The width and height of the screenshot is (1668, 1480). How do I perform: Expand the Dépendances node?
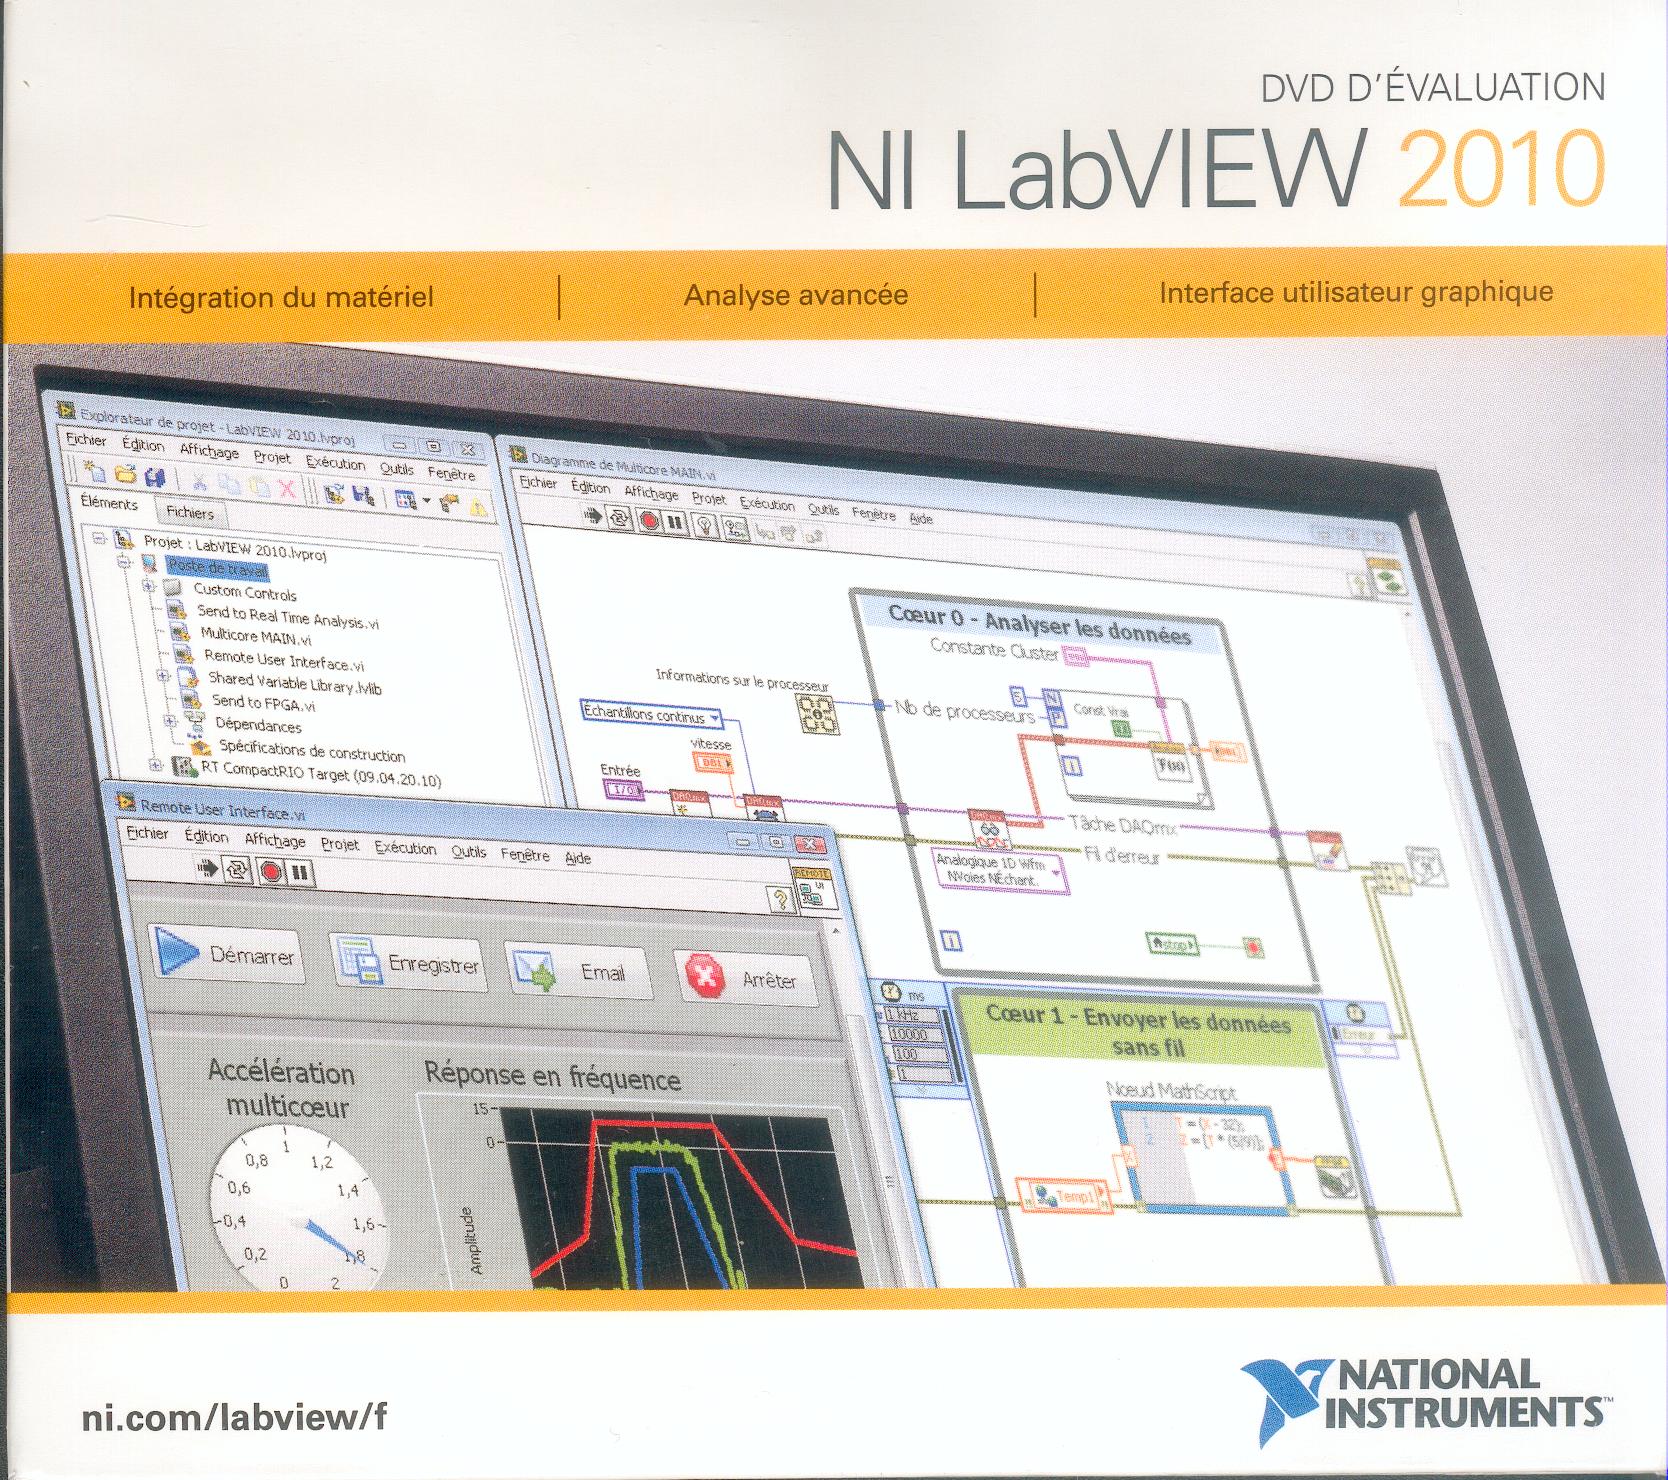(170, 720)
